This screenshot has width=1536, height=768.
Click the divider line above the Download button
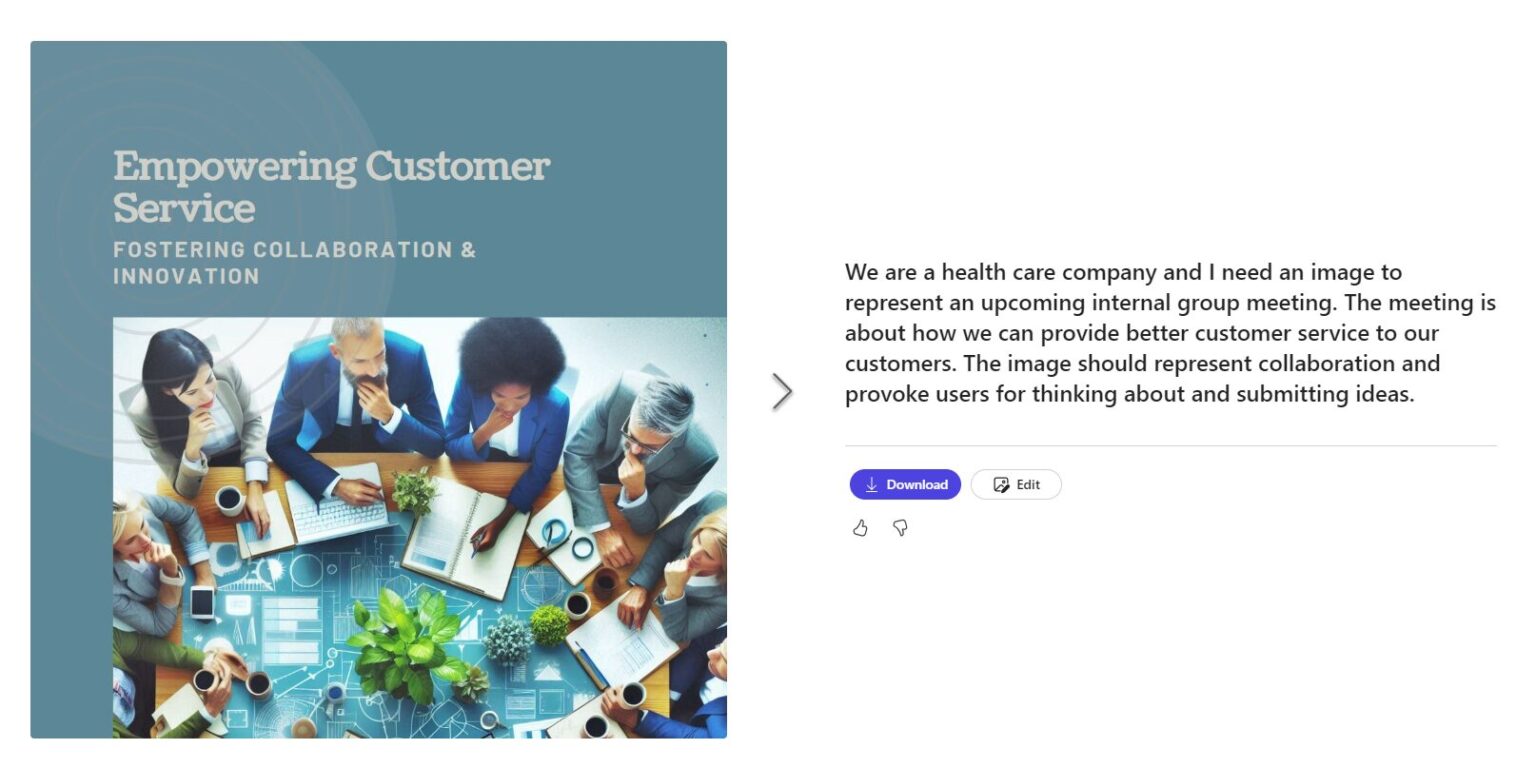(1170, 445)
